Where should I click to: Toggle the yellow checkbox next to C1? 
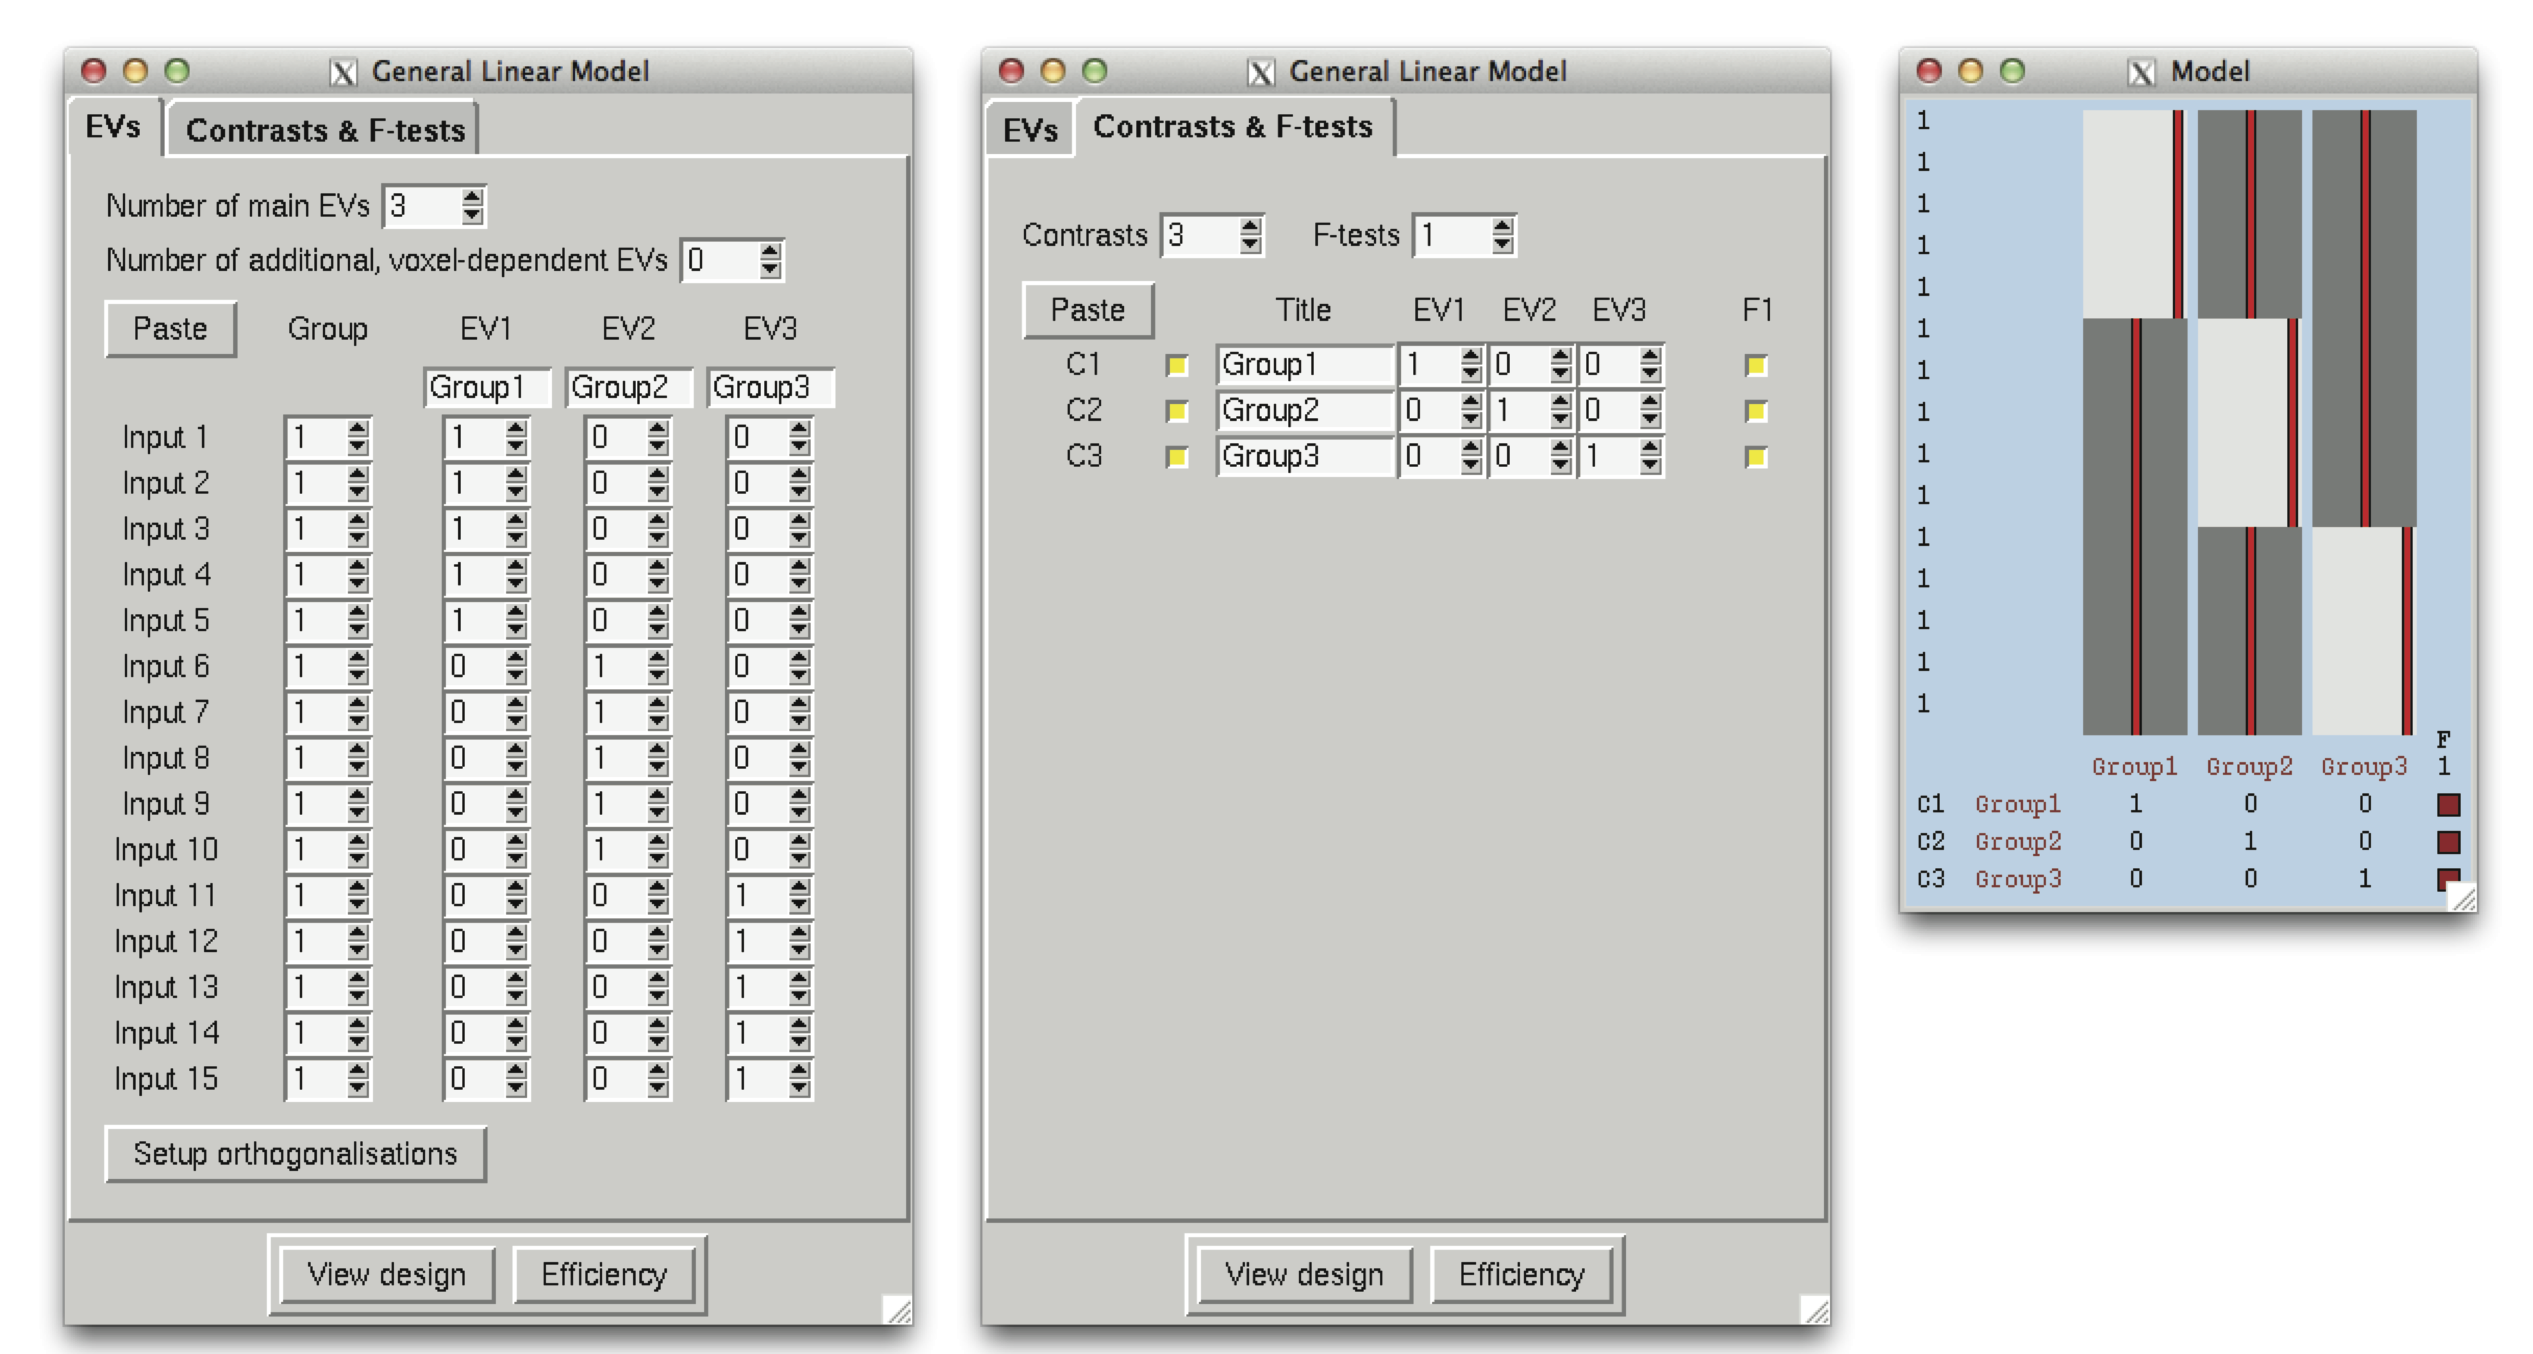point(1177,365)
